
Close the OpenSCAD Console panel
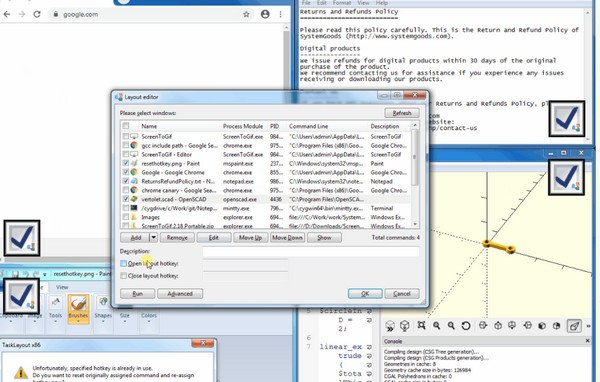click(588, 341)
